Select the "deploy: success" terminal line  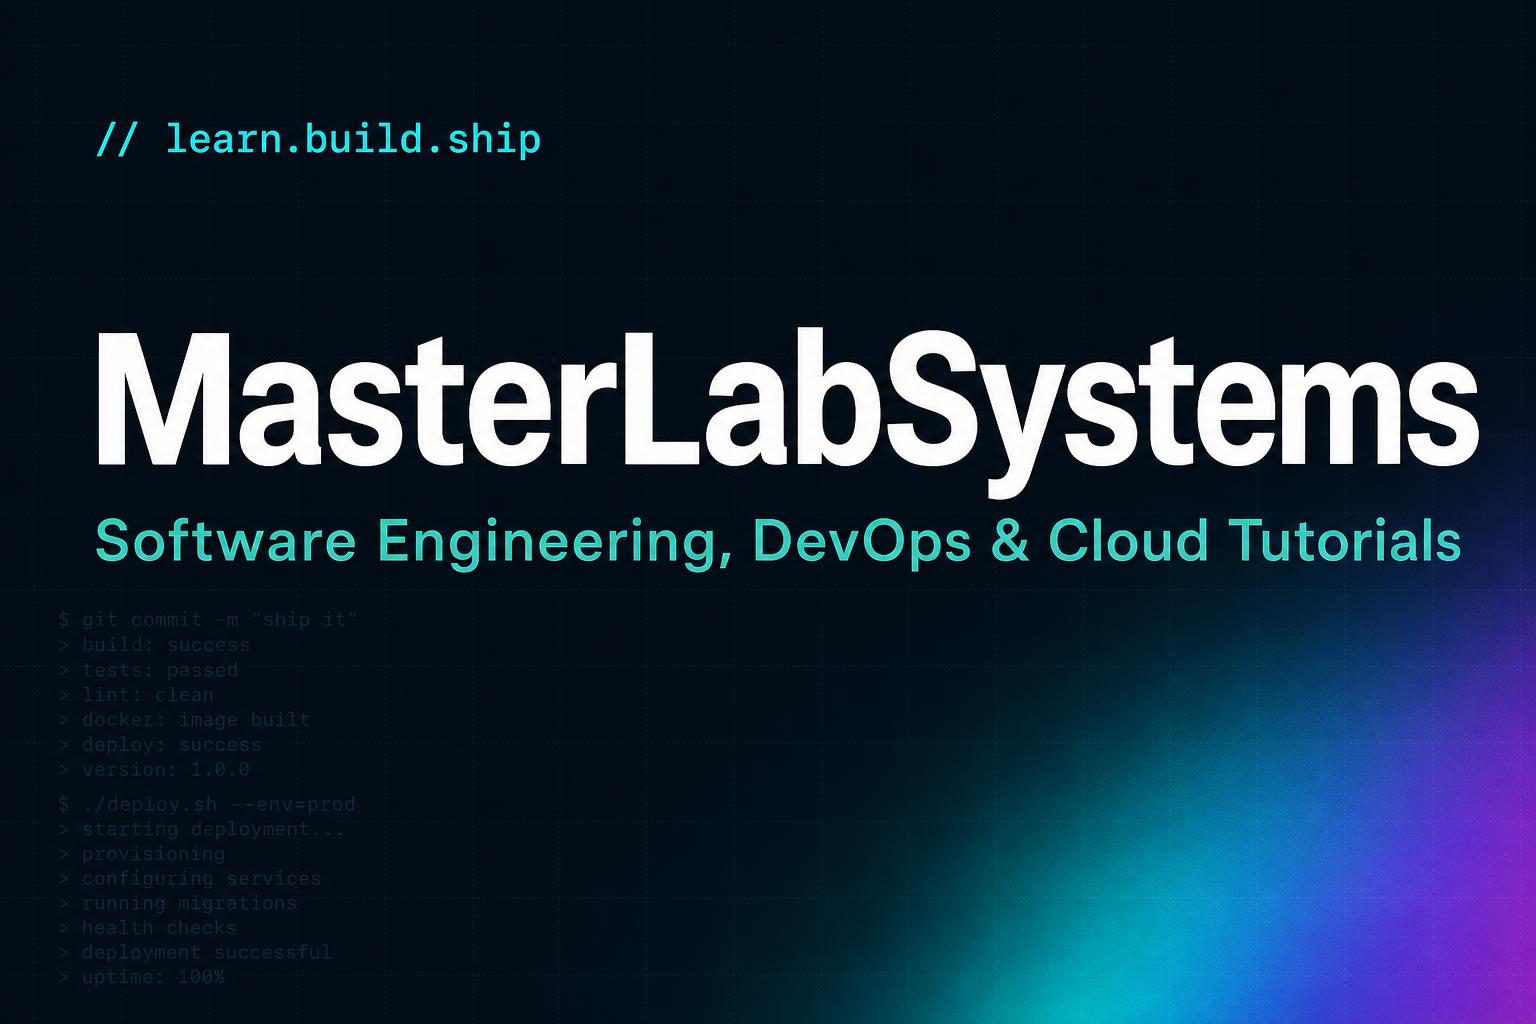coord(160,745)
